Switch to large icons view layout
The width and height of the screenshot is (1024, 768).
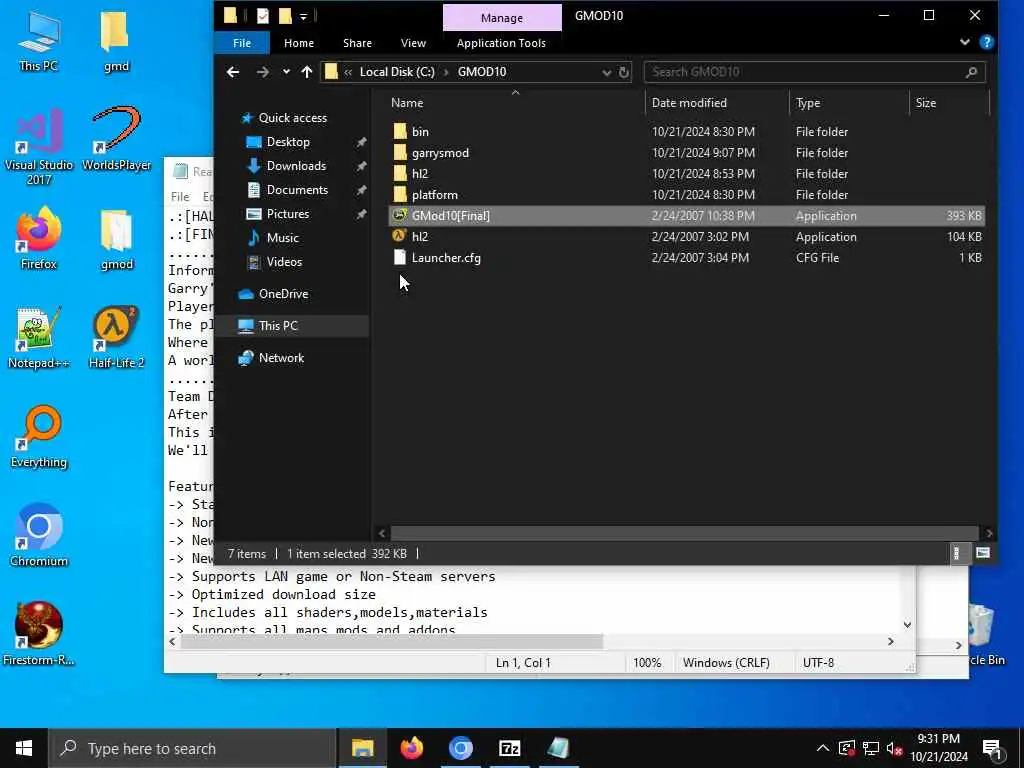point(983,553)
